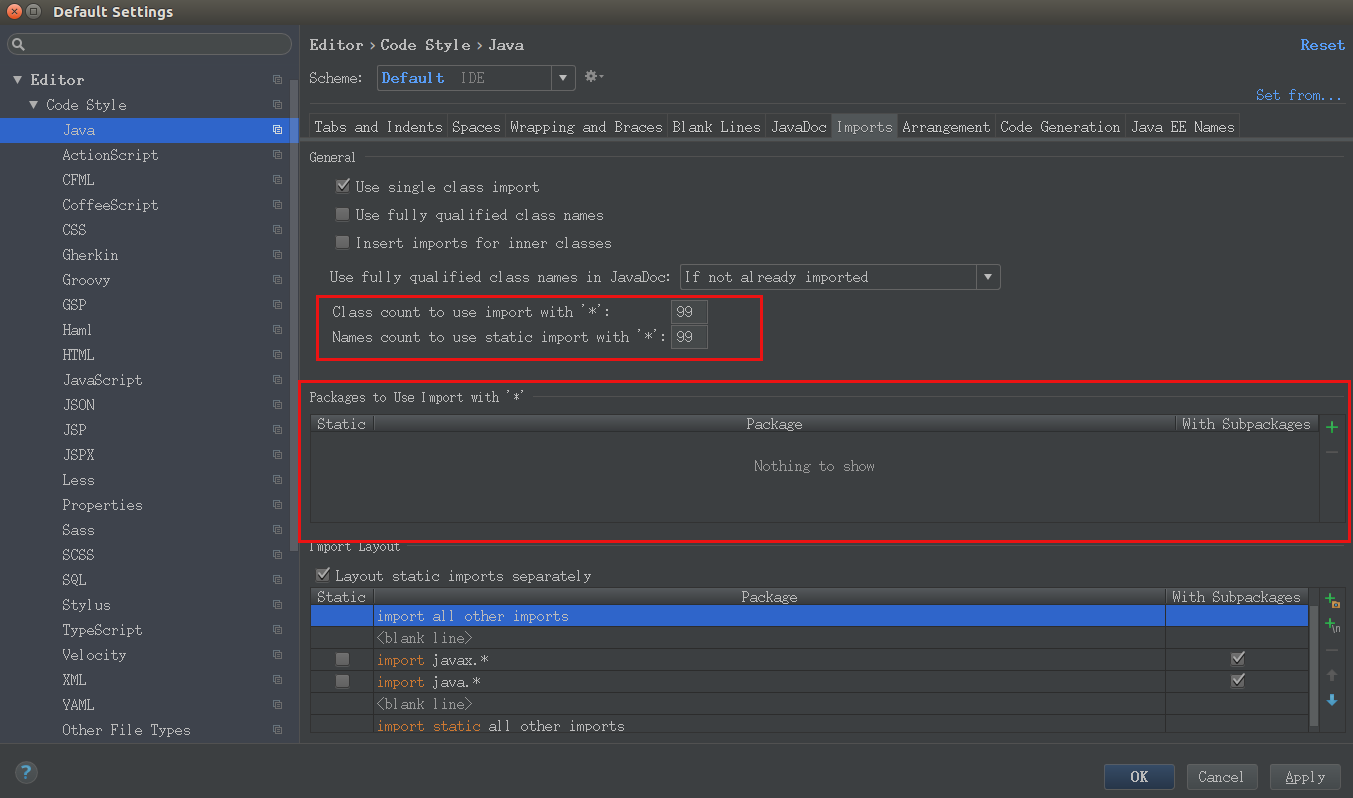Toggle Use single class import

[x=342, y=186]
